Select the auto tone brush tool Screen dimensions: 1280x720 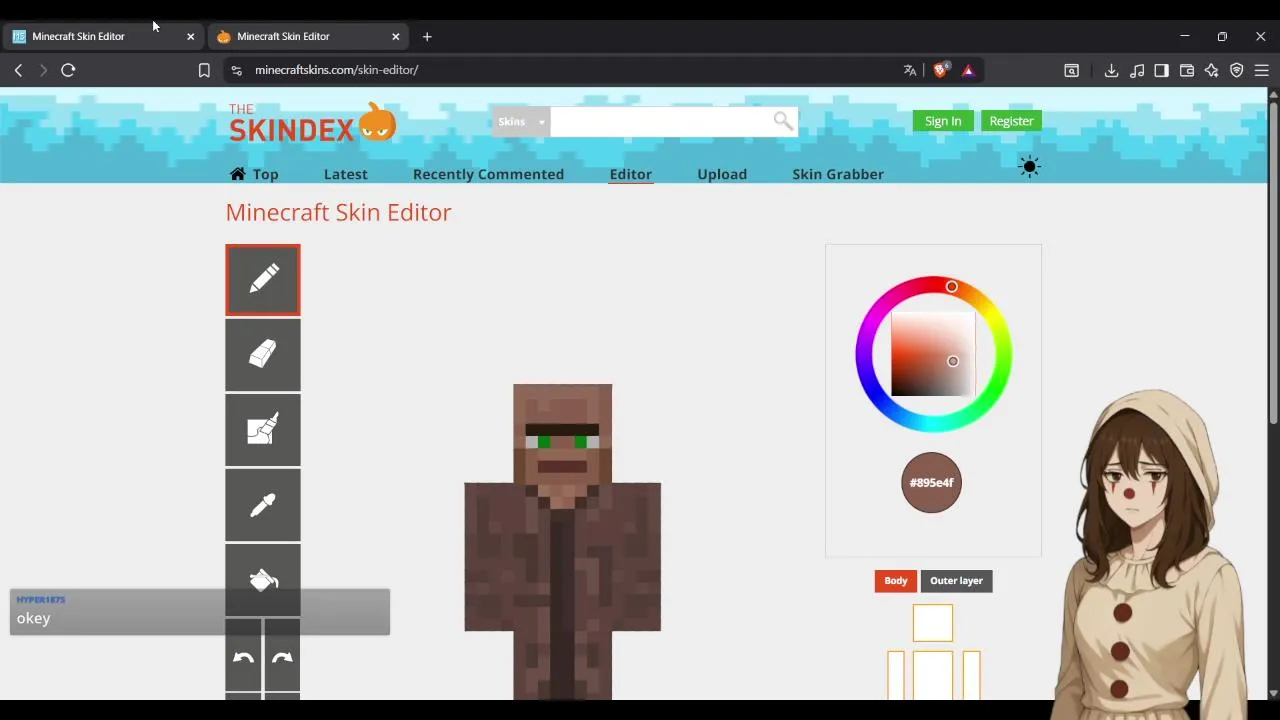tap(262, 430)
